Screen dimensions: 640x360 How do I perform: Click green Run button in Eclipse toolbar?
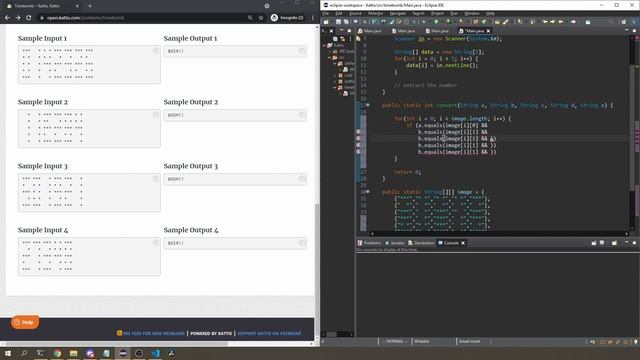(x=436, y=22)
